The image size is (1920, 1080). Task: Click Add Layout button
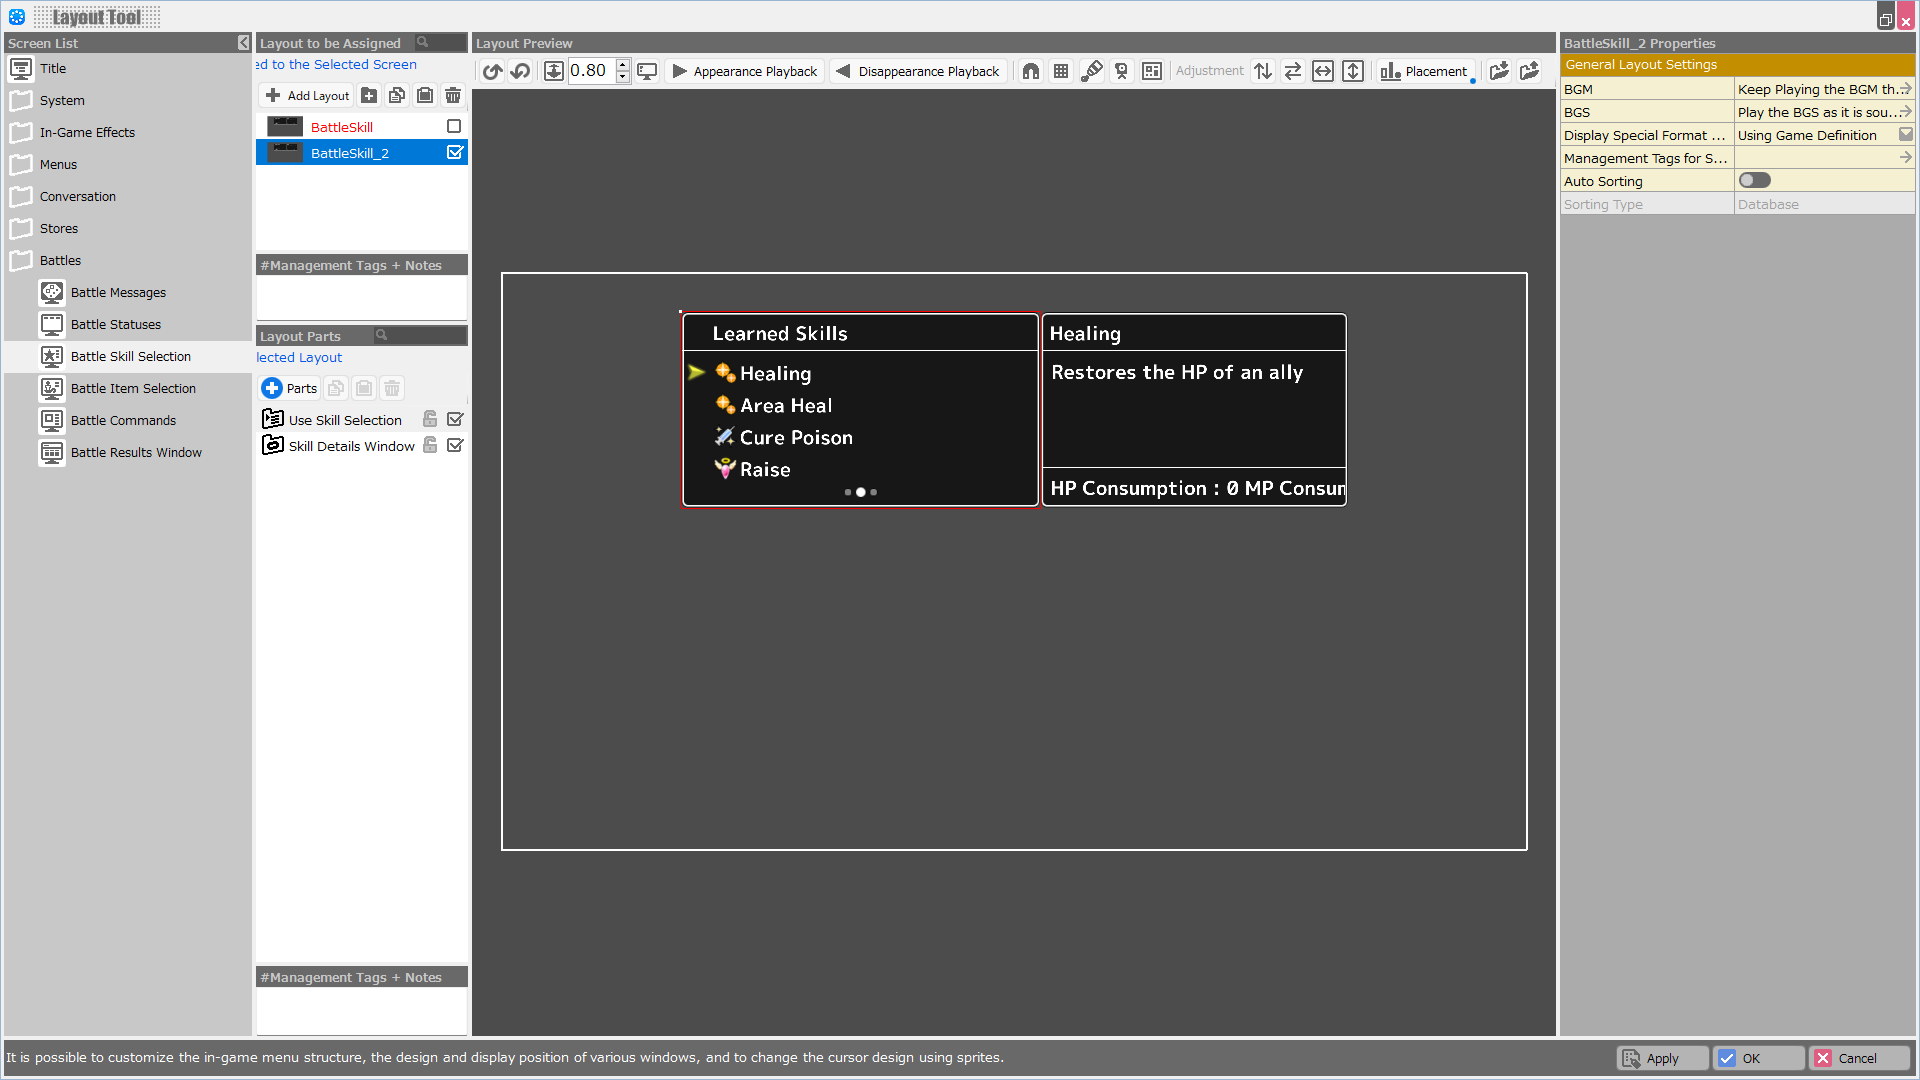click(x=308, y=95)
